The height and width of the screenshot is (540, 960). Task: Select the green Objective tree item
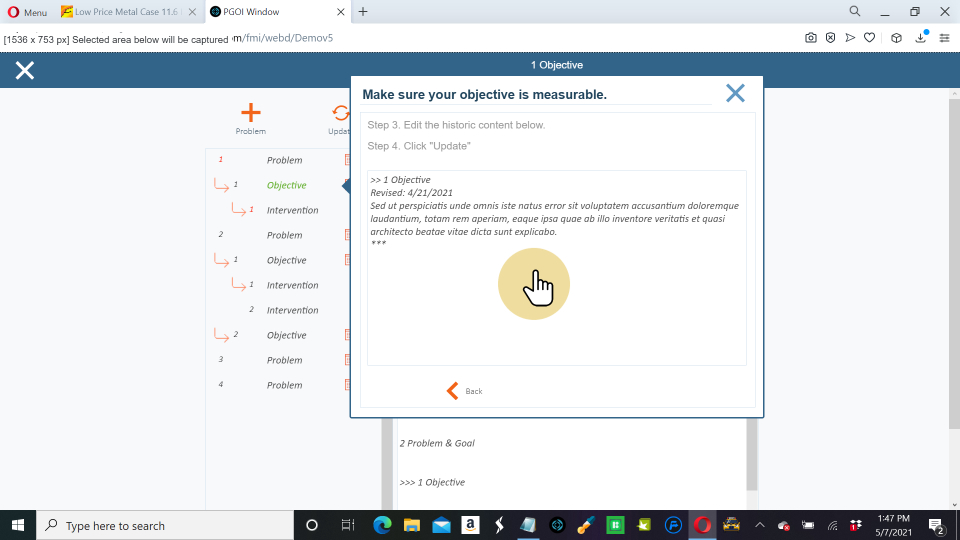tap(286, 185)
